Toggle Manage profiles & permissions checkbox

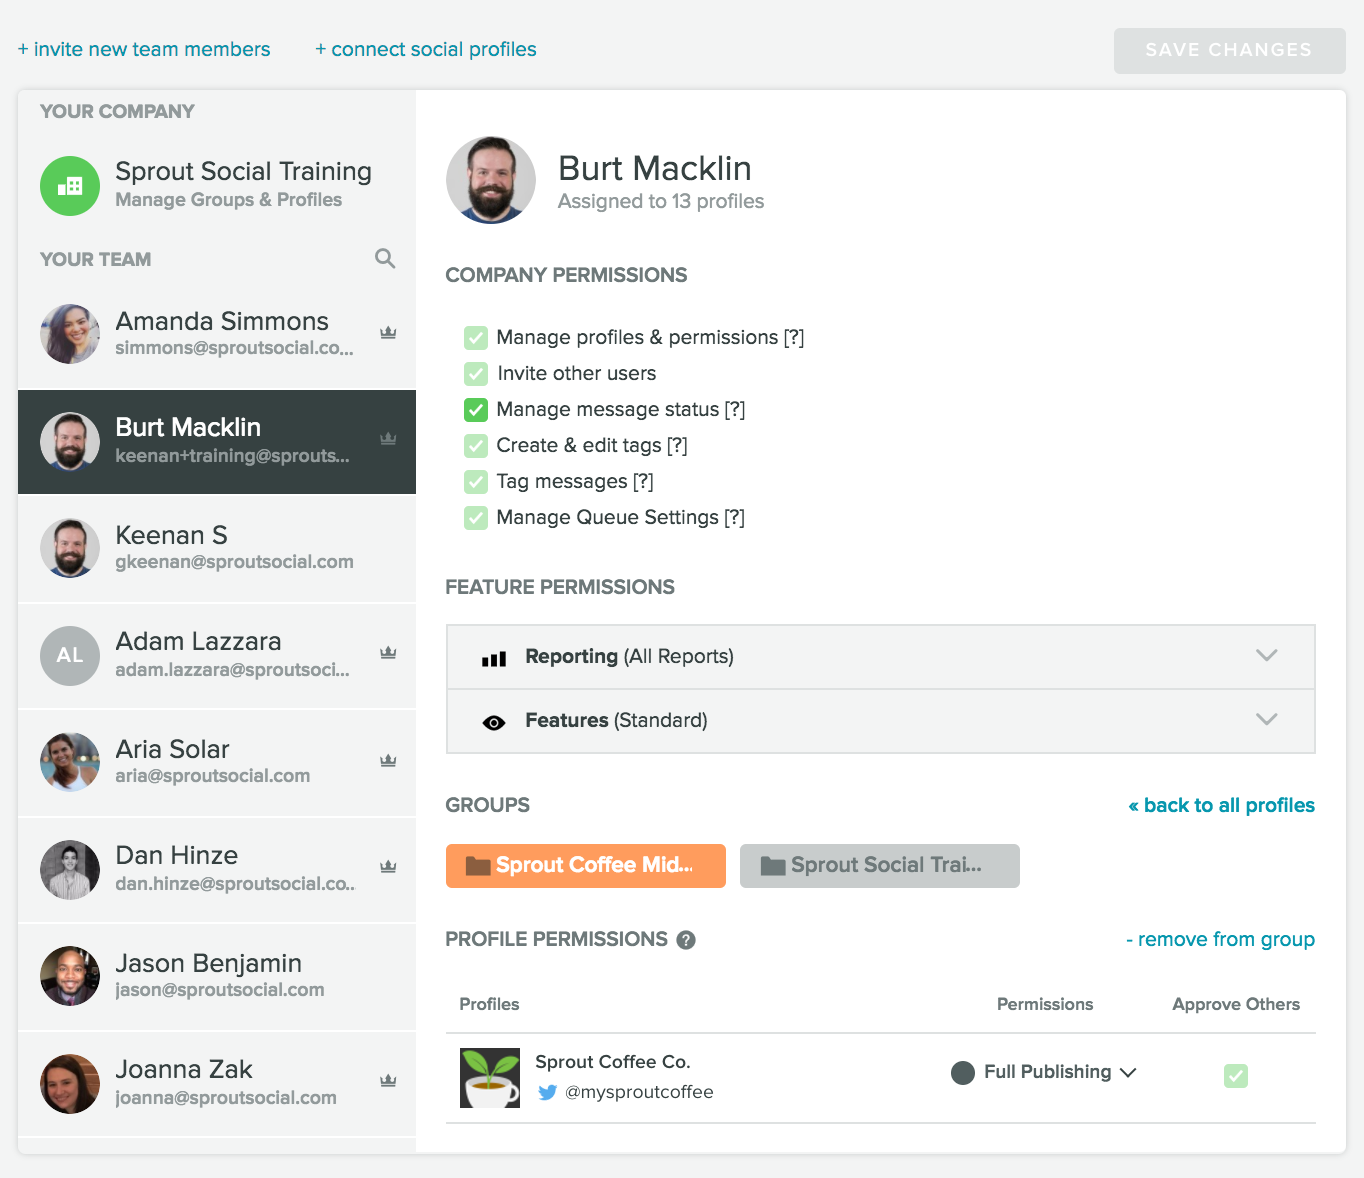pyautogui.click(x=476, y=338)
